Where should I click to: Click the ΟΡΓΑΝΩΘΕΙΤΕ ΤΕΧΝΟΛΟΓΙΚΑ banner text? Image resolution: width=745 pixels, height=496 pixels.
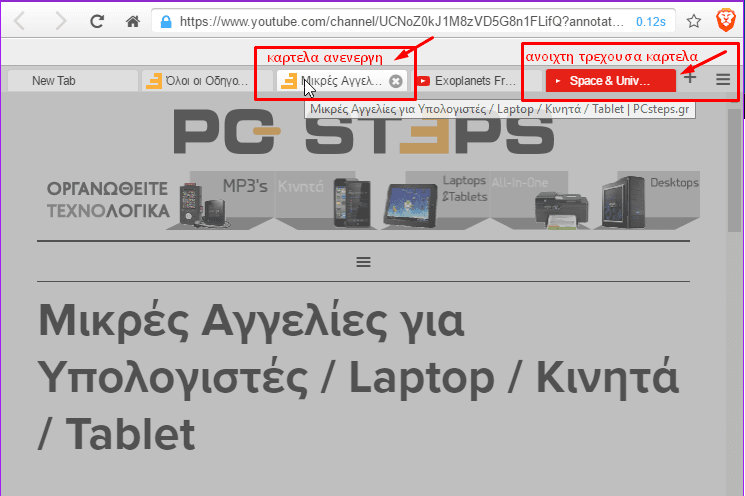(108, 200)
